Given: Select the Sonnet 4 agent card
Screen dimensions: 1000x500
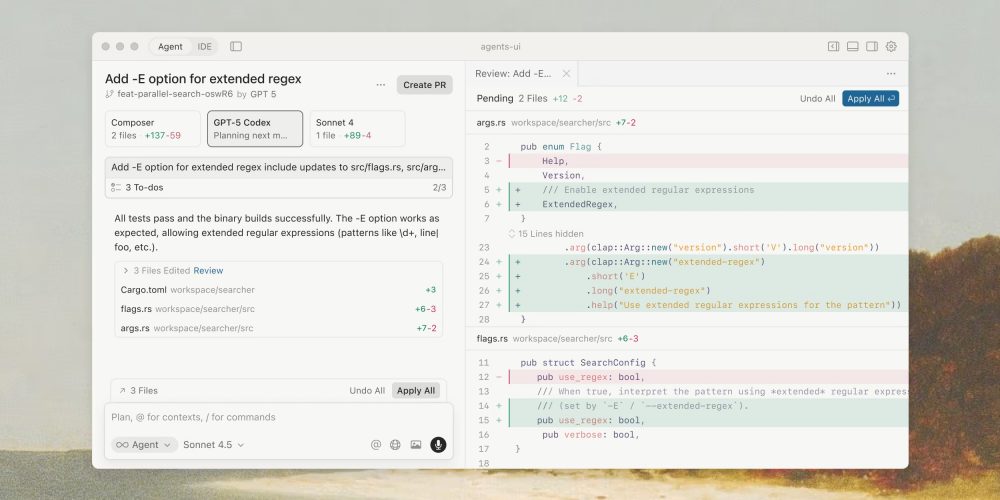Looking at the screenshot, I should [357, 129].
